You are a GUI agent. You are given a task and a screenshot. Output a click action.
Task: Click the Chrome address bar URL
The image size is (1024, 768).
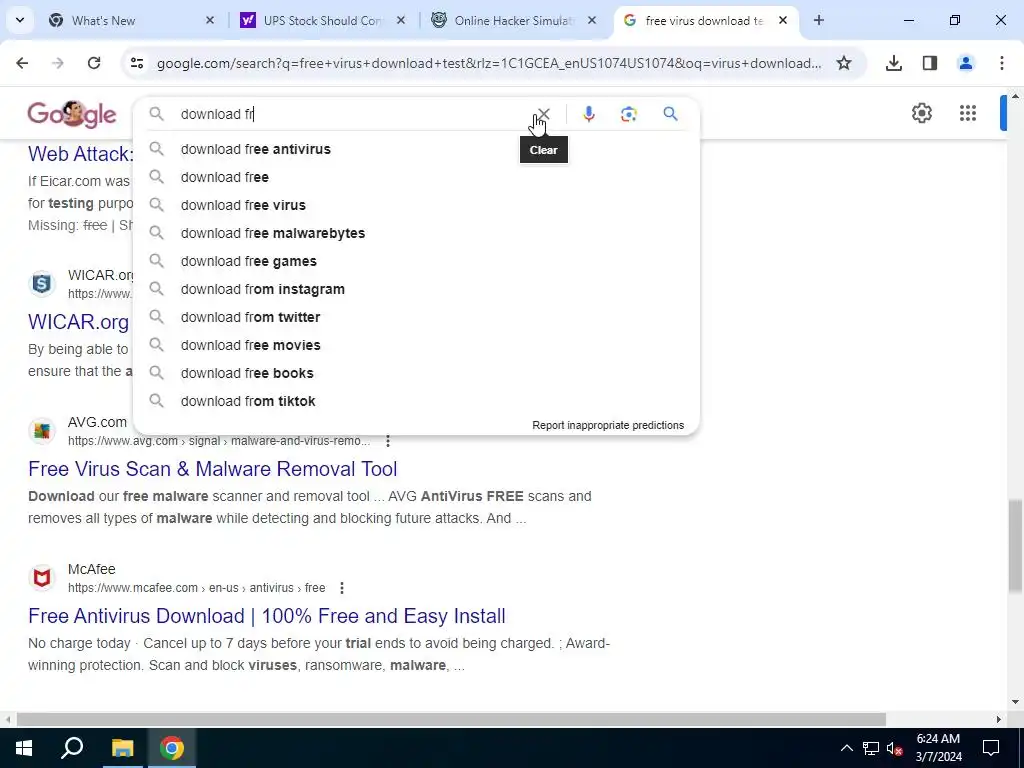[489, 63]
